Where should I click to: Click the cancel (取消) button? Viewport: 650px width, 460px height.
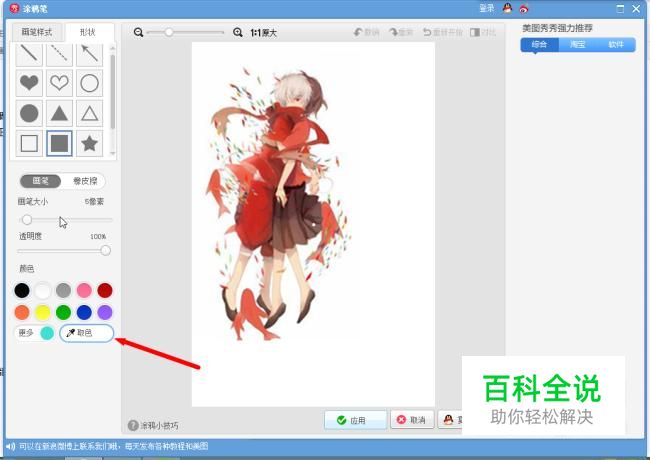(x=412, y=420)
